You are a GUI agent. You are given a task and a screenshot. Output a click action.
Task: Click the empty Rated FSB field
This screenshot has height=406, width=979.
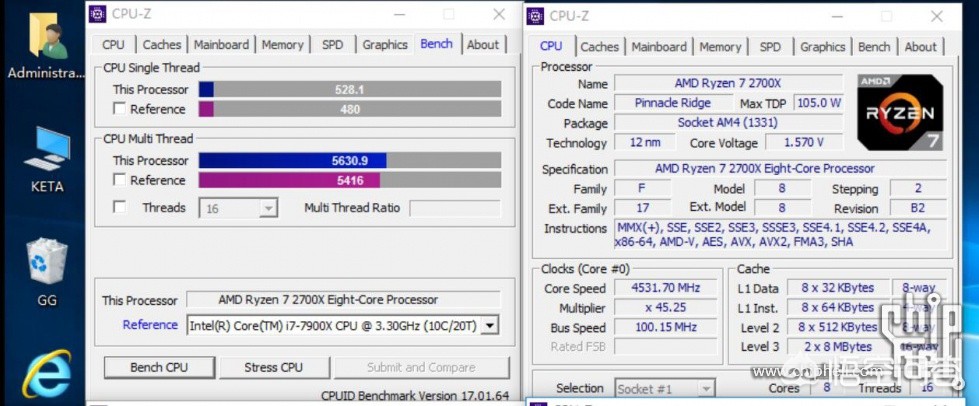(x=666, y=347)
